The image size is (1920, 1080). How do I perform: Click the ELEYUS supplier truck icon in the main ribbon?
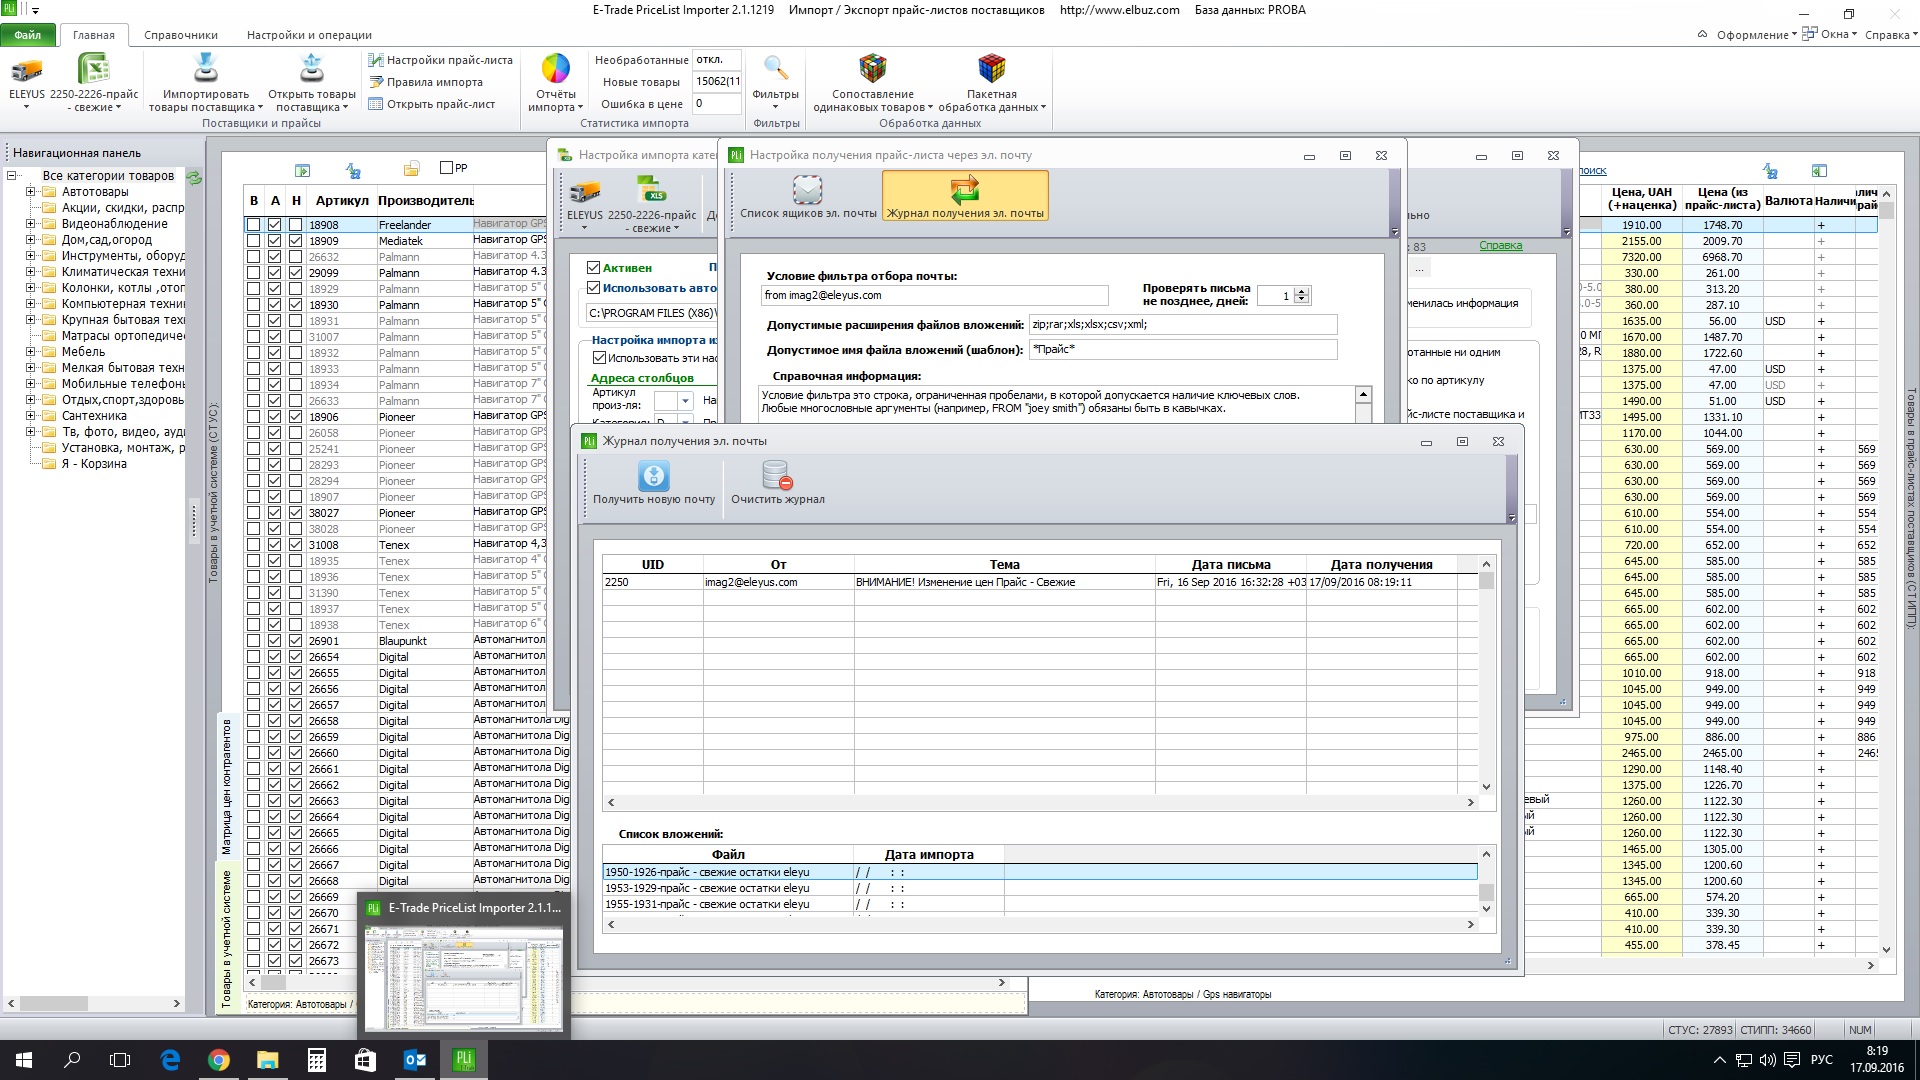point(27,70)
